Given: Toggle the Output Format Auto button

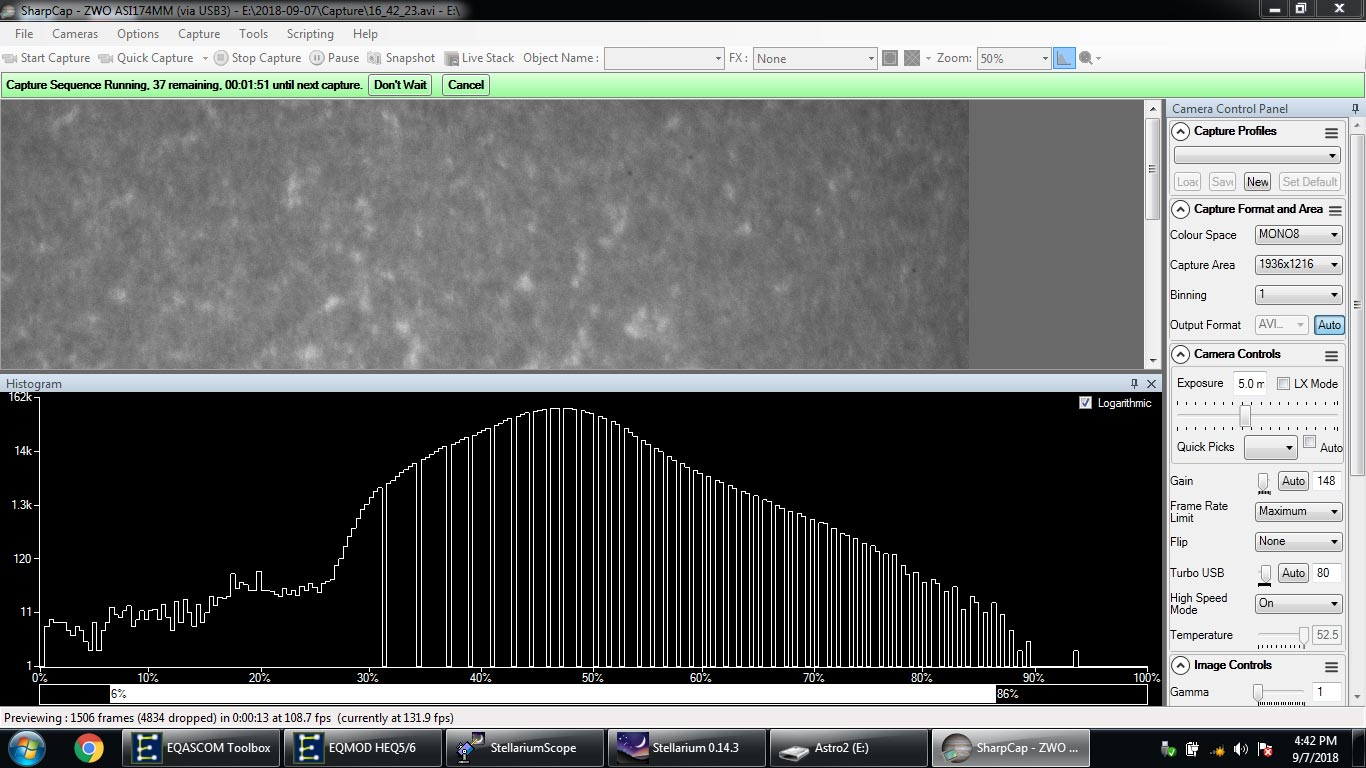Looking at the screenshot, I should tap(1329, 325).
